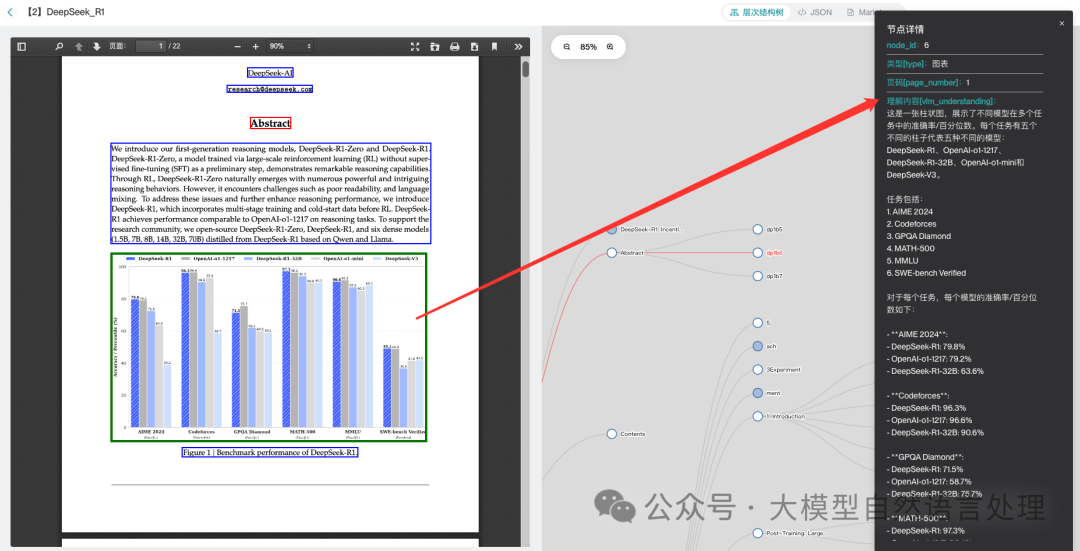Close the 节点详情 panel
This screenshot has width=1080, height=551.
pos(1061,24)
